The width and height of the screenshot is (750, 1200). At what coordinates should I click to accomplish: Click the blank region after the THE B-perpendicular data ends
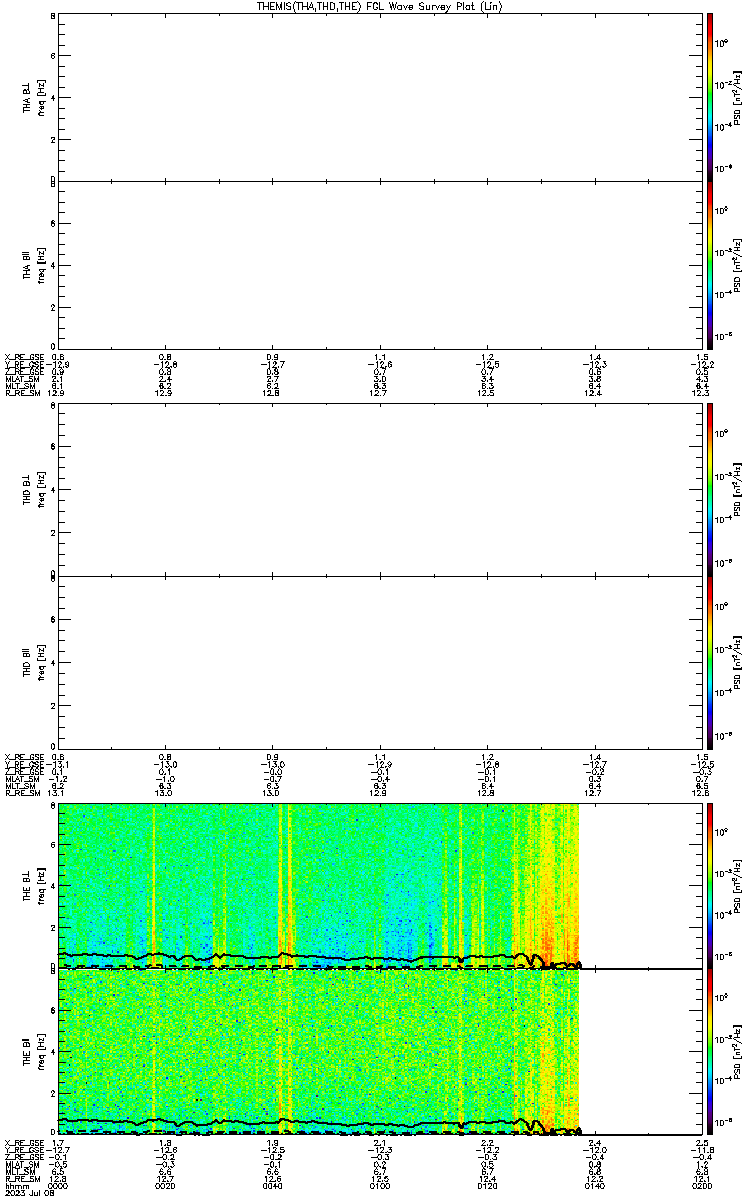[x=638, y=885]
